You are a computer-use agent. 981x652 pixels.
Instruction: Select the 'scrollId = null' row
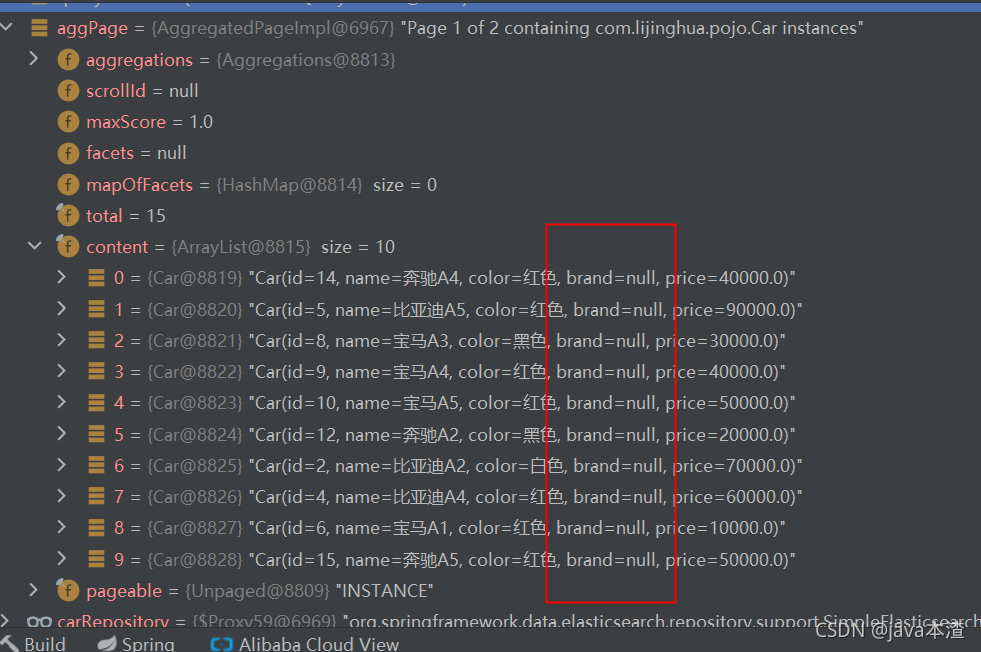[x=142, y=91]
